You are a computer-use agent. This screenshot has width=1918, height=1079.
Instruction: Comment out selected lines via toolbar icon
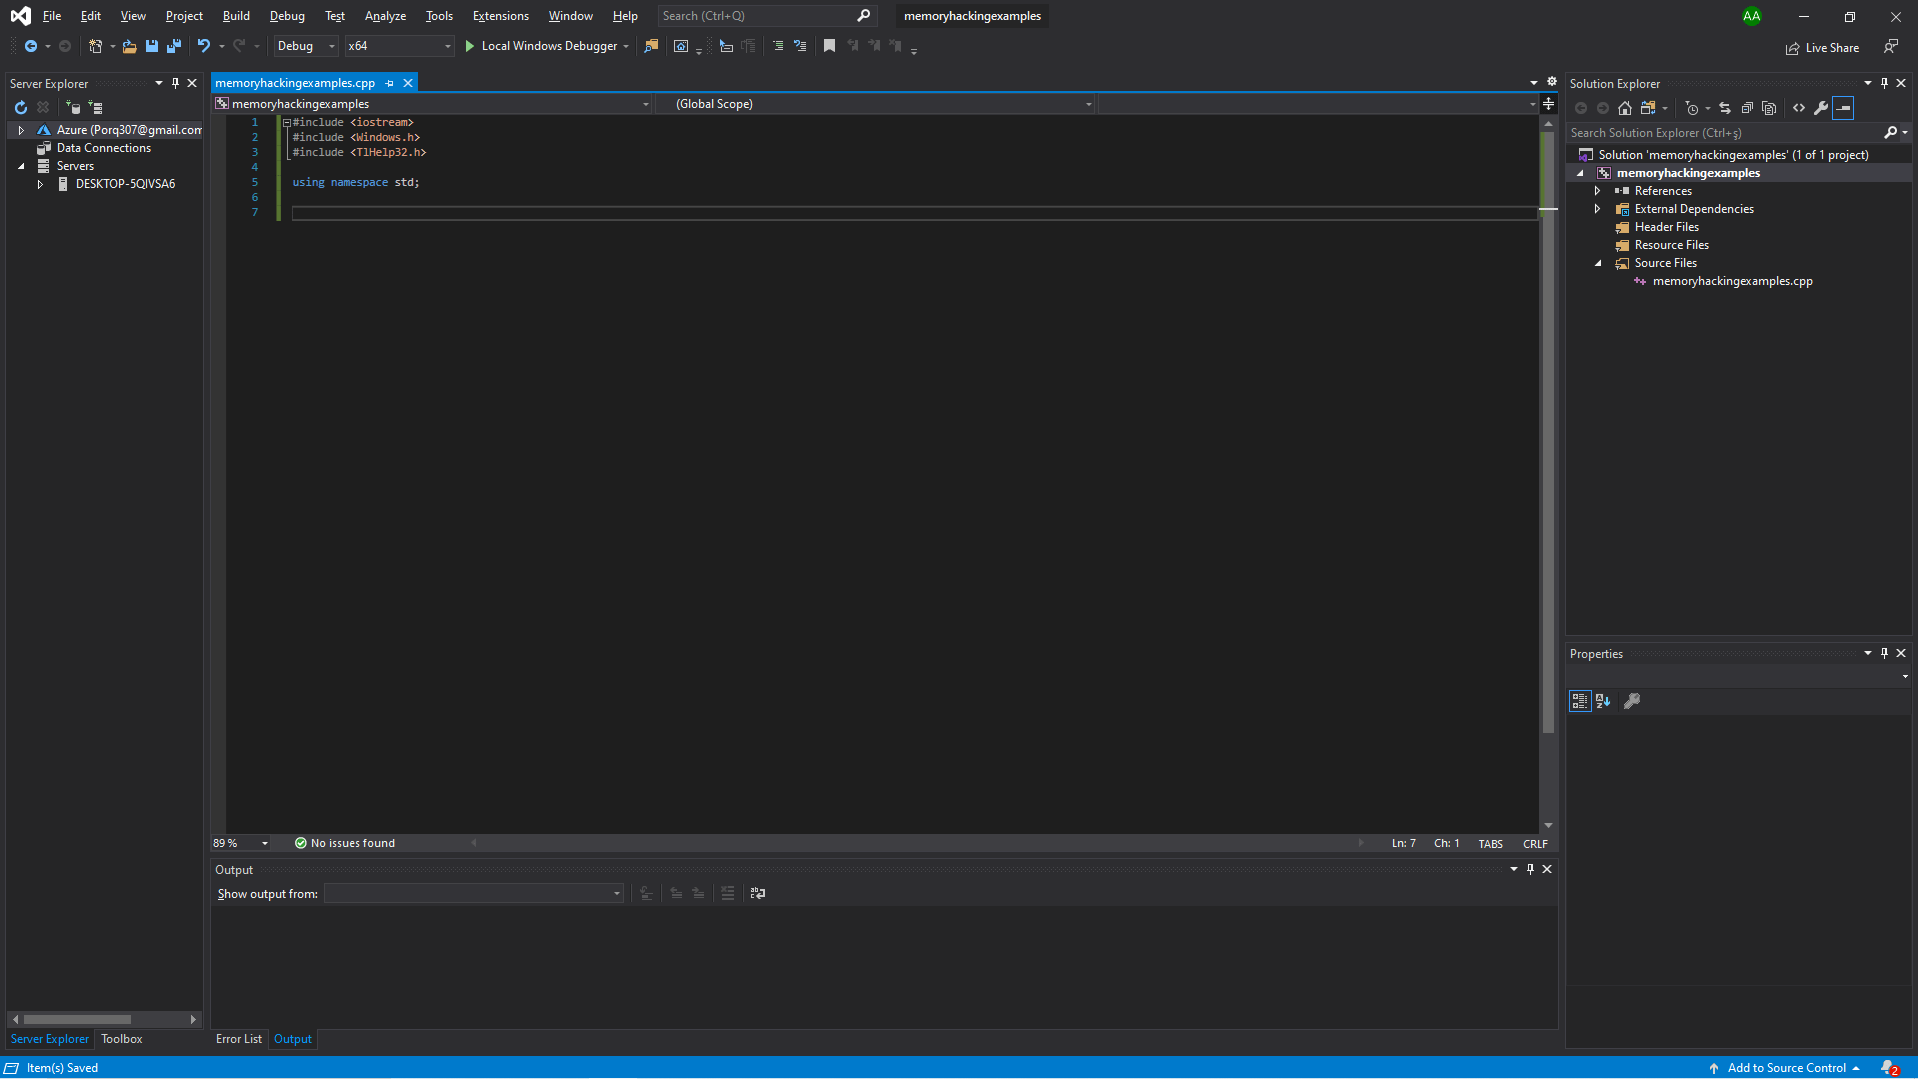point(778,46)
